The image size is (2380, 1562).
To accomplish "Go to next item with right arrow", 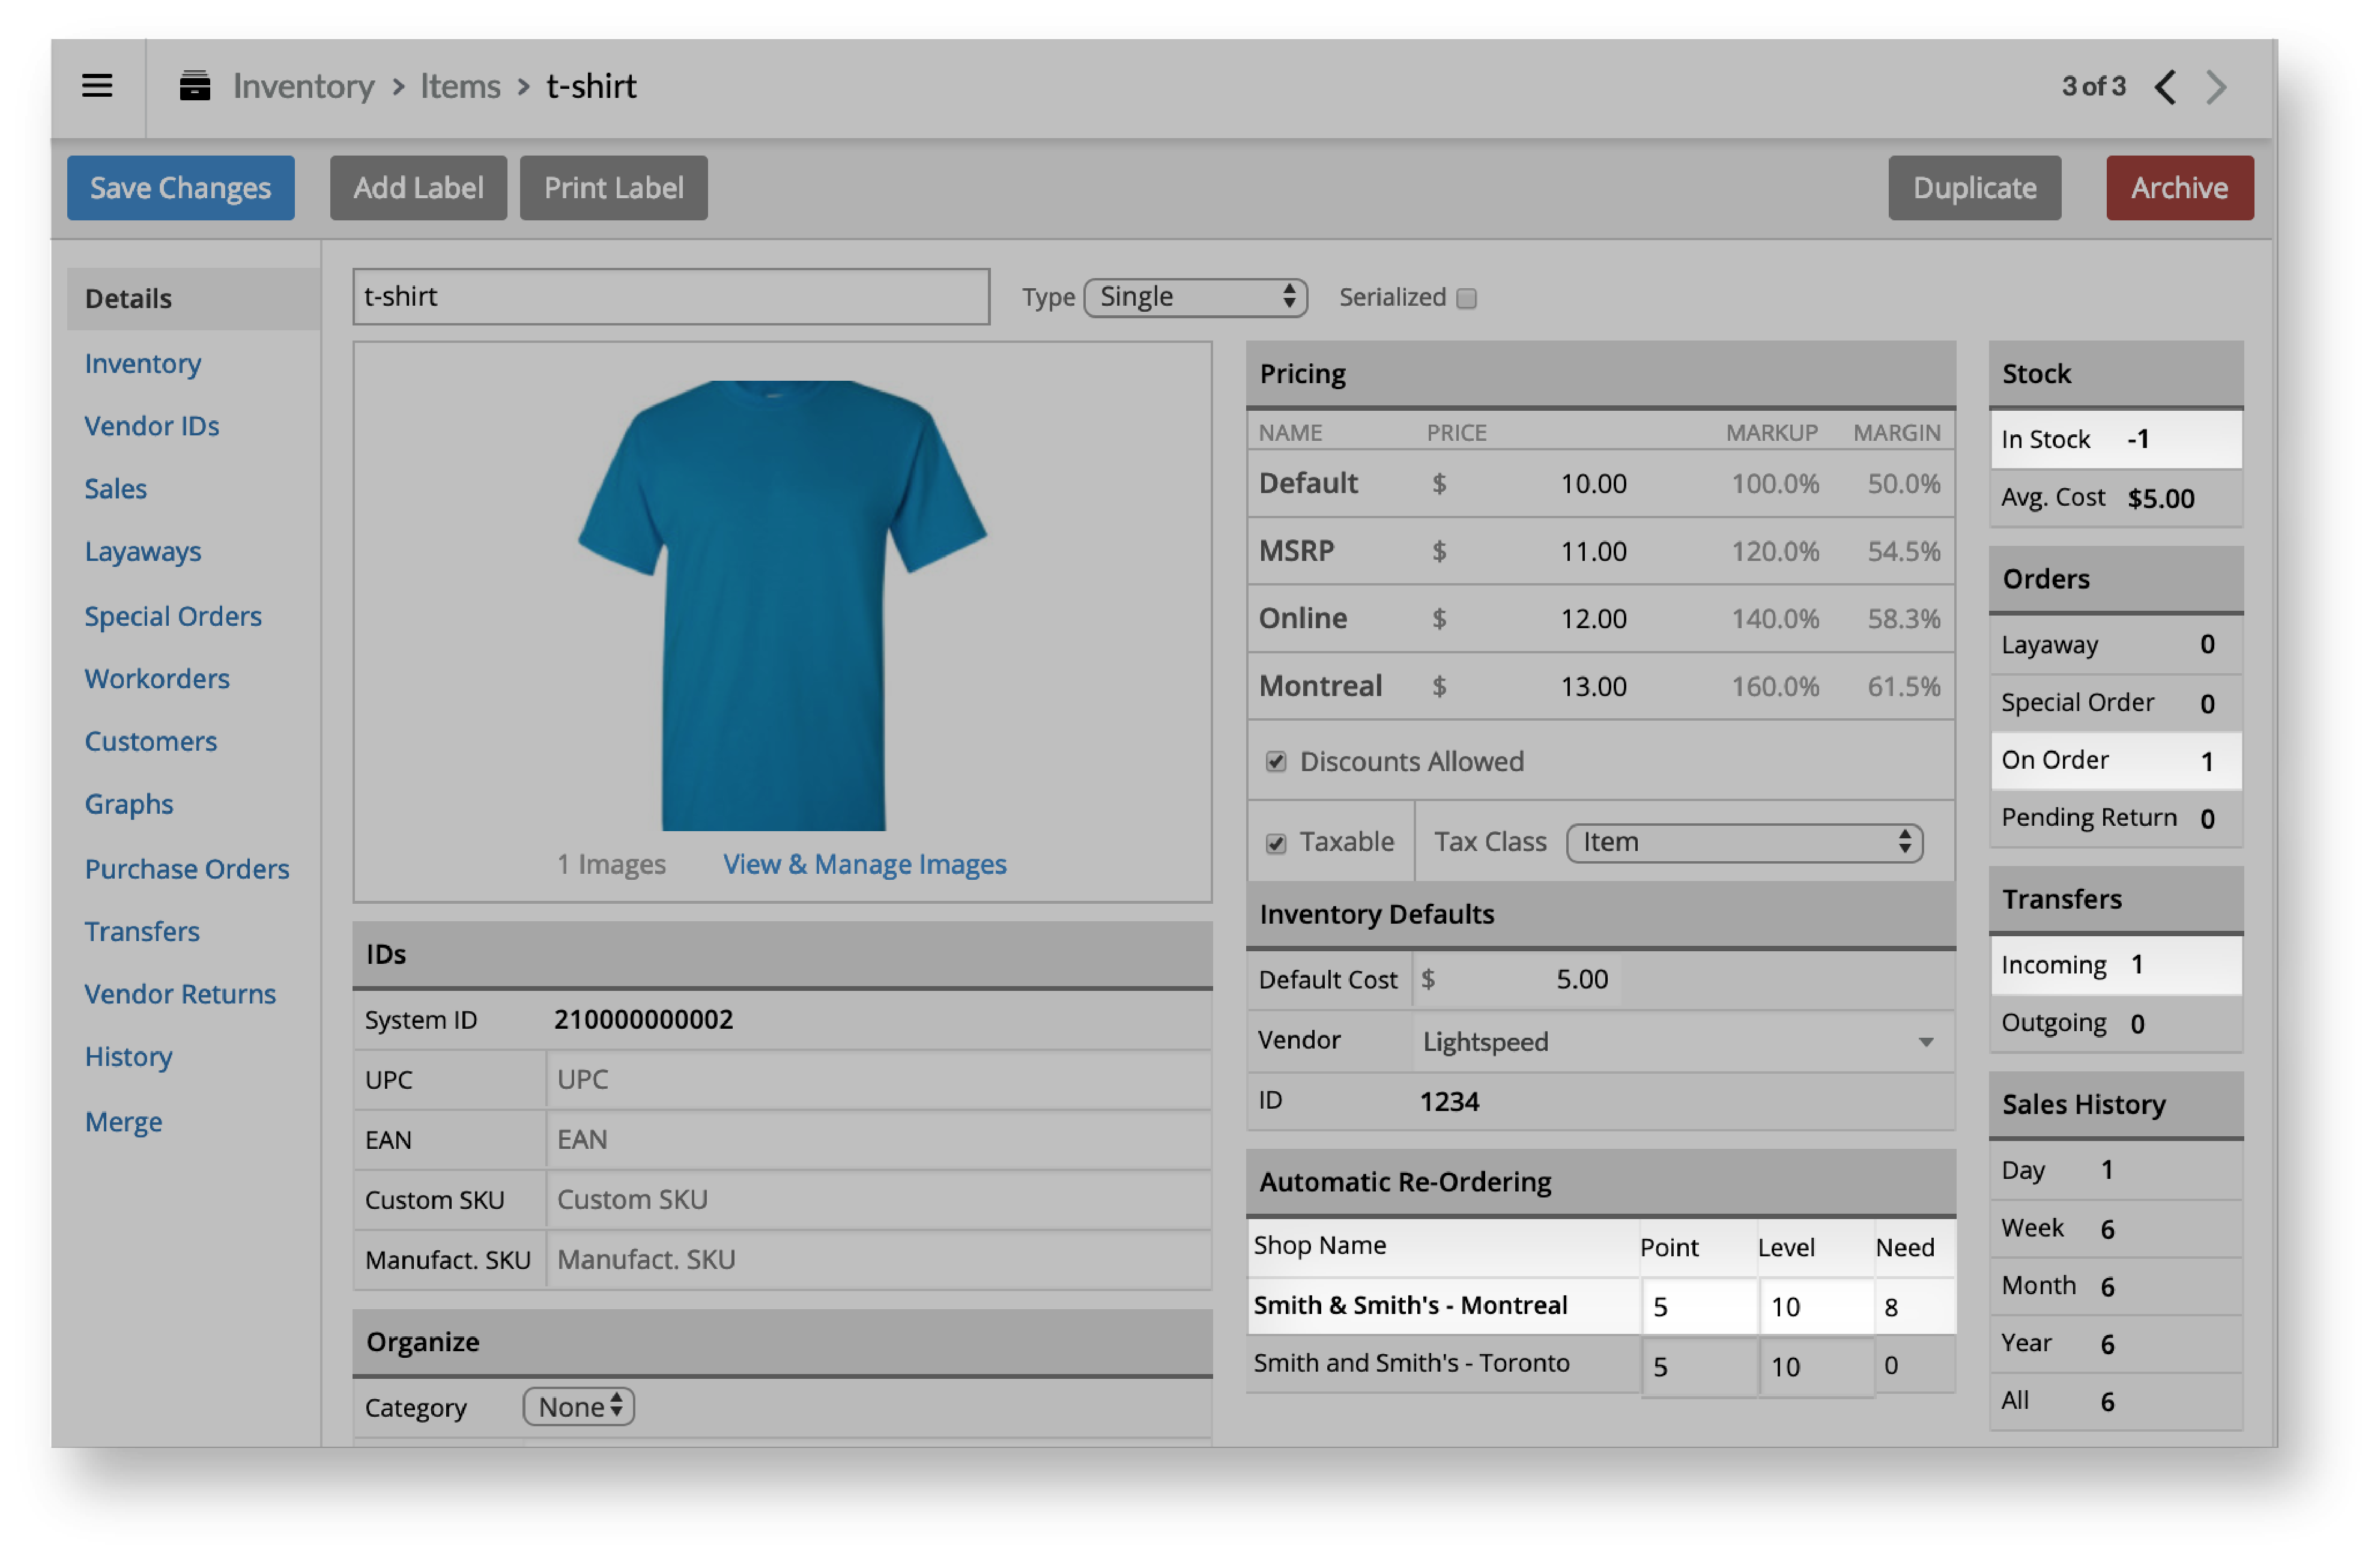I will [2217, 87].
